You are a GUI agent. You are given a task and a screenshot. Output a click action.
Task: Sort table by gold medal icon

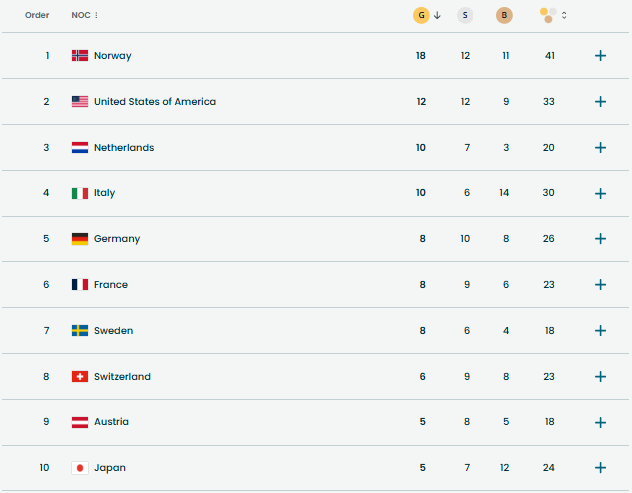click(421, 15)
